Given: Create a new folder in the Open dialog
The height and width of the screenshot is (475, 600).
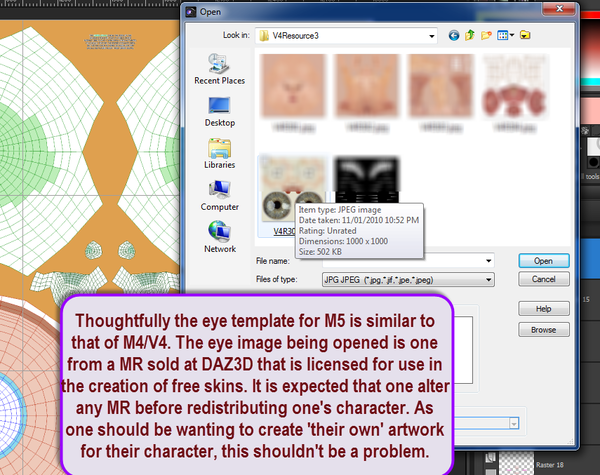Looking at the screenshot, I should coord(486,36).
